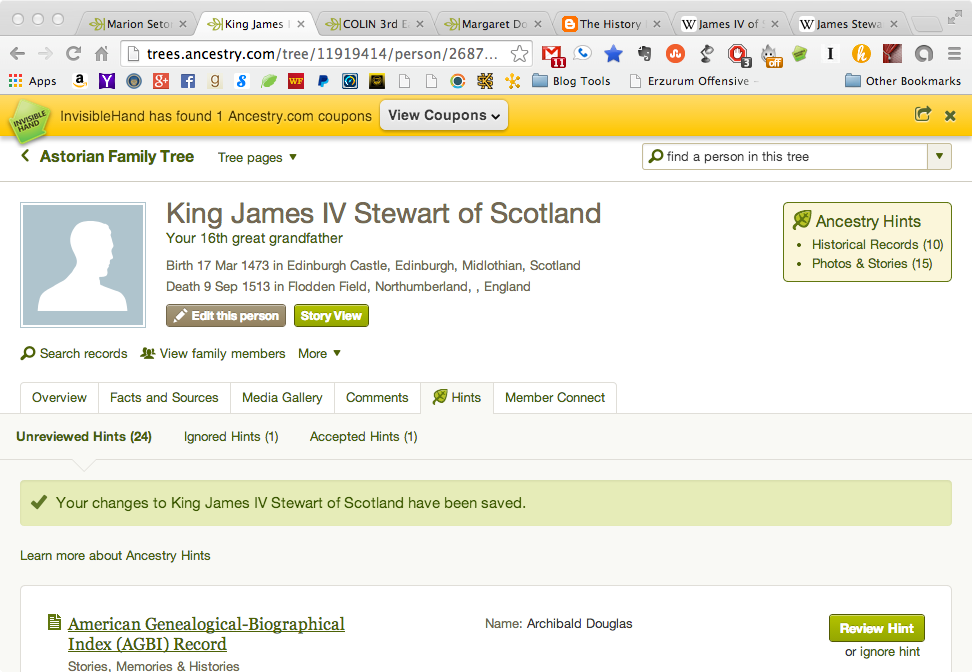Screen dimensions: 972x672
Task: Reload the current page
Action: (73, 54)
